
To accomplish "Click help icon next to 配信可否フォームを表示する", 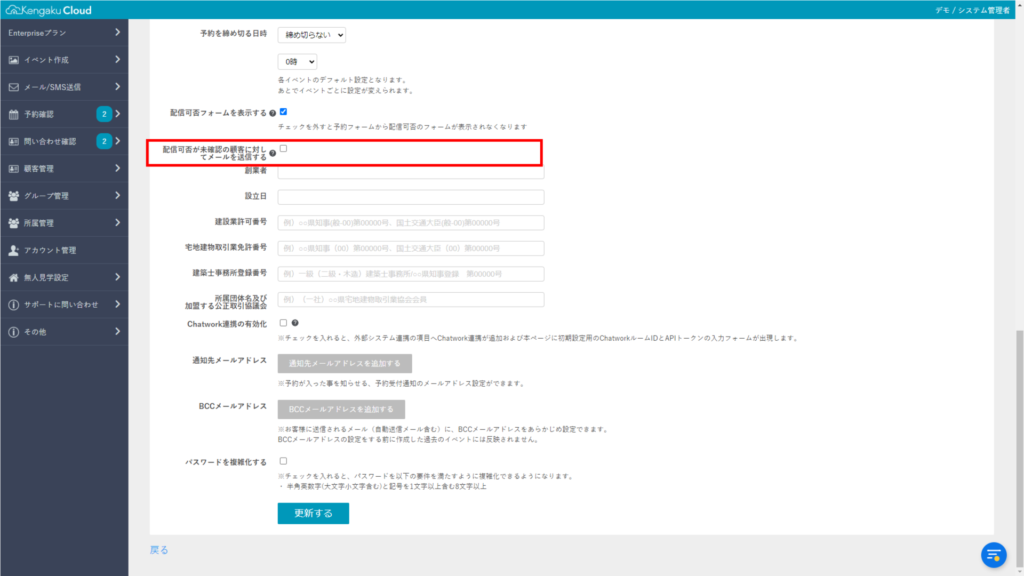I will pyautogui.click(x=272, y=114).
